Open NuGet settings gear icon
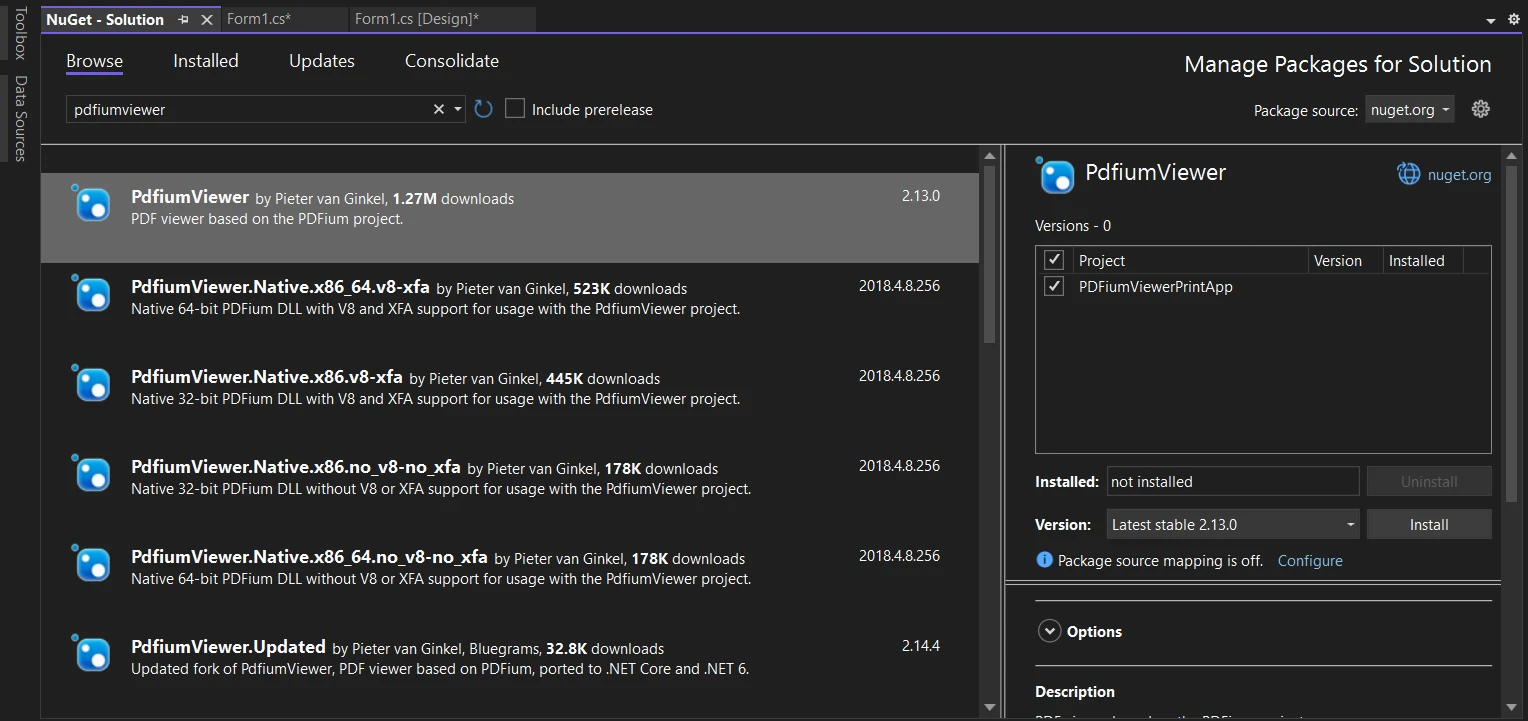 point(1481,109)
